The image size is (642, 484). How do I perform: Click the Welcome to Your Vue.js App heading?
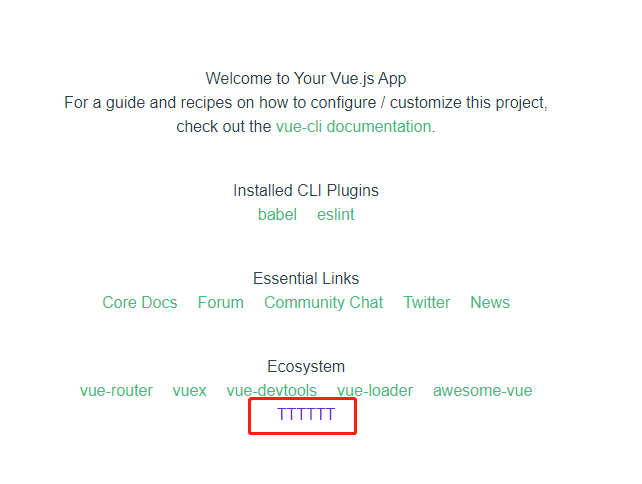306,79
